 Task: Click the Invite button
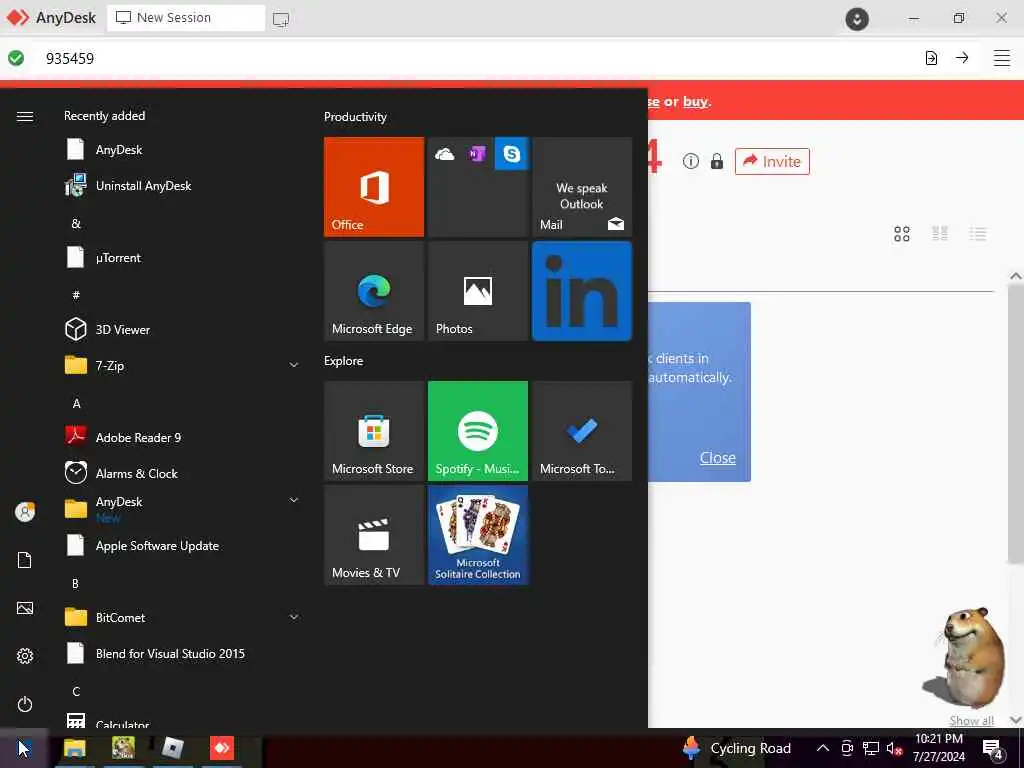(x=772, y=161)
